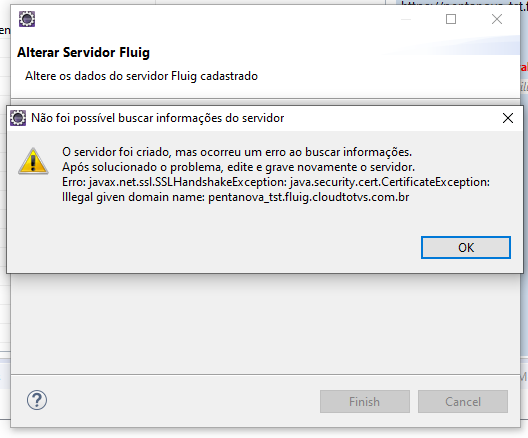Click the warning triangle icon
This screenshot has height=438, width=528.
pyautogui.click(x=33, y=161)
